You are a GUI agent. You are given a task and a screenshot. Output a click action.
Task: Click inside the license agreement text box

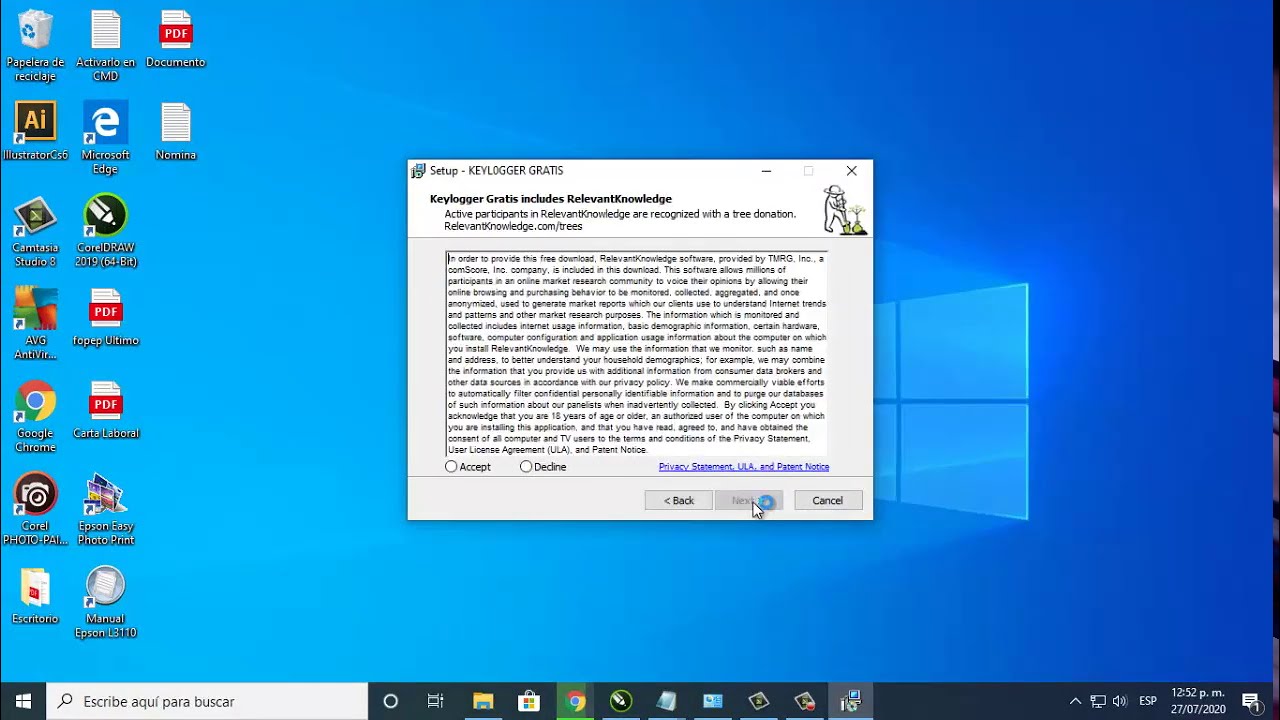pyautogui.click(x=637, y=354)
